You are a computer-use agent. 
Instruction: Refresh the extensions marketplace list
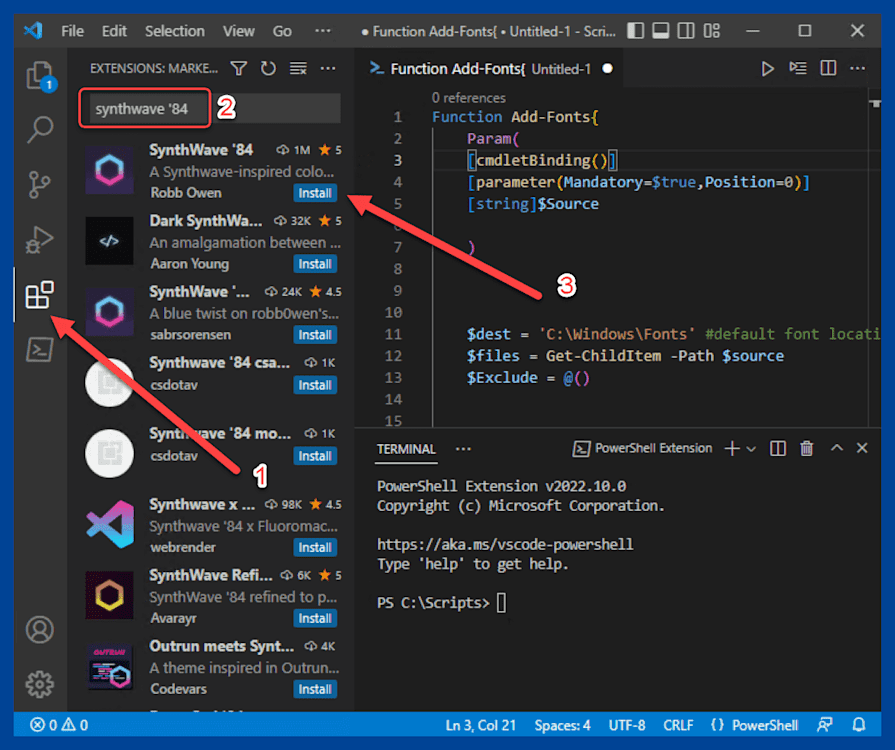[x=267, y=68]
